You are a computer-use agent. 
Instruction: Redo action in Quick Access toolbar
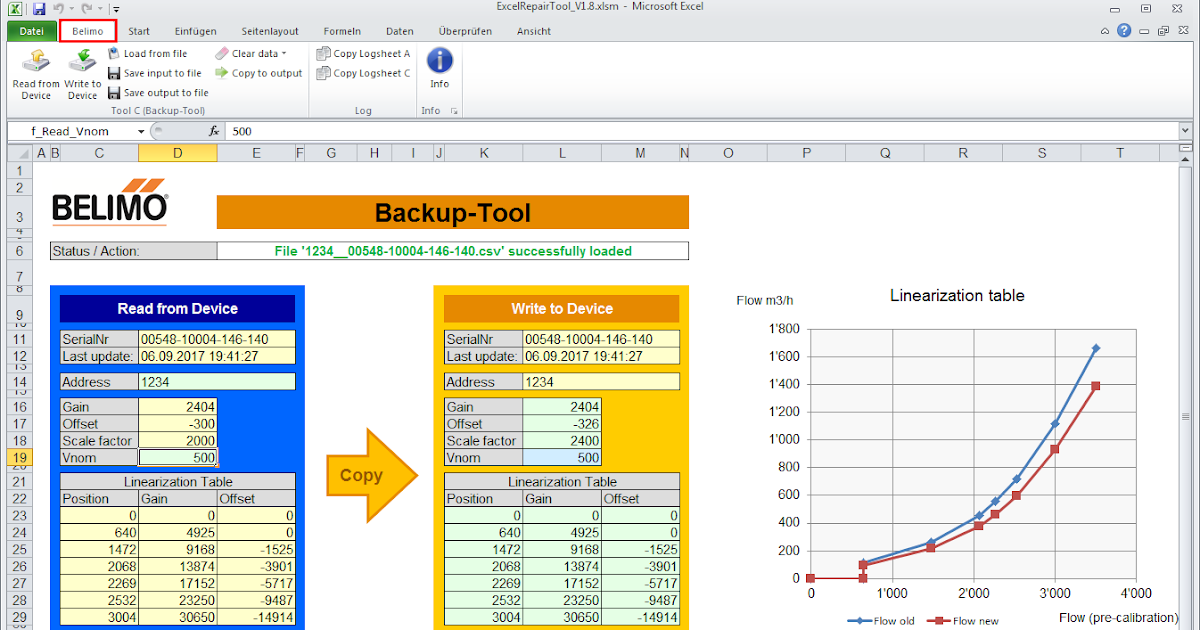[x=86, y=8]
